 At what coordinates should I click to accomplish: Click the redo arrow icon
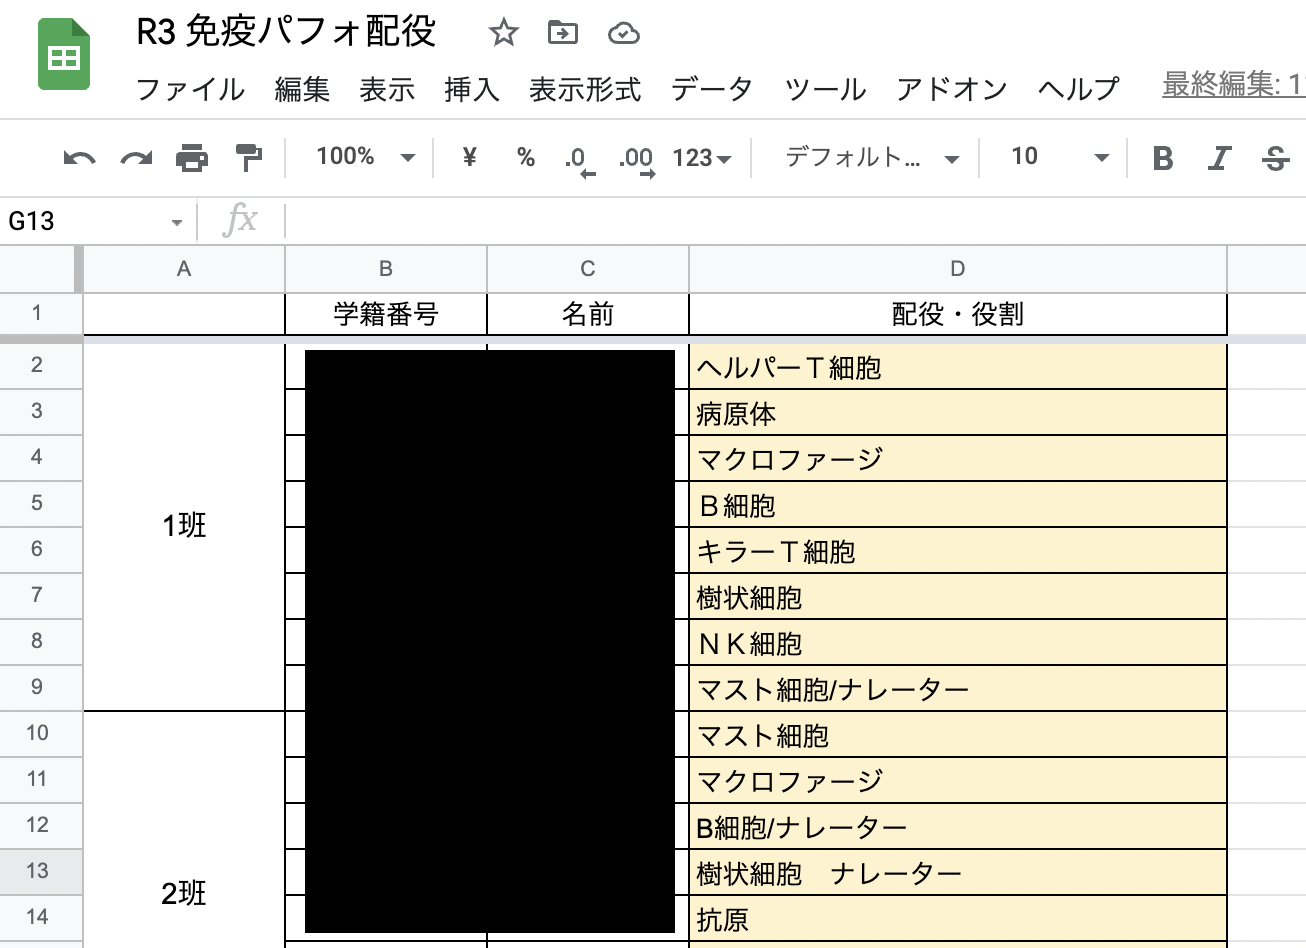pos(136,158)
